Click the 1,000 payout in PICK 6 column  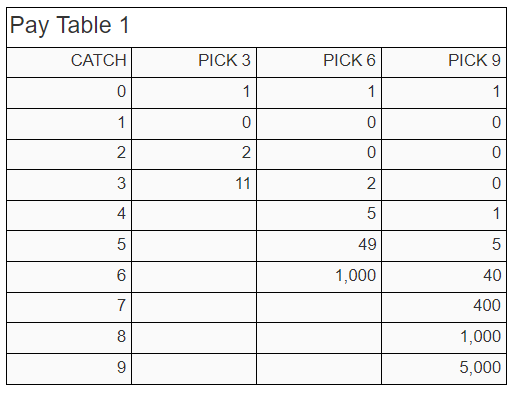click(355, 275)
